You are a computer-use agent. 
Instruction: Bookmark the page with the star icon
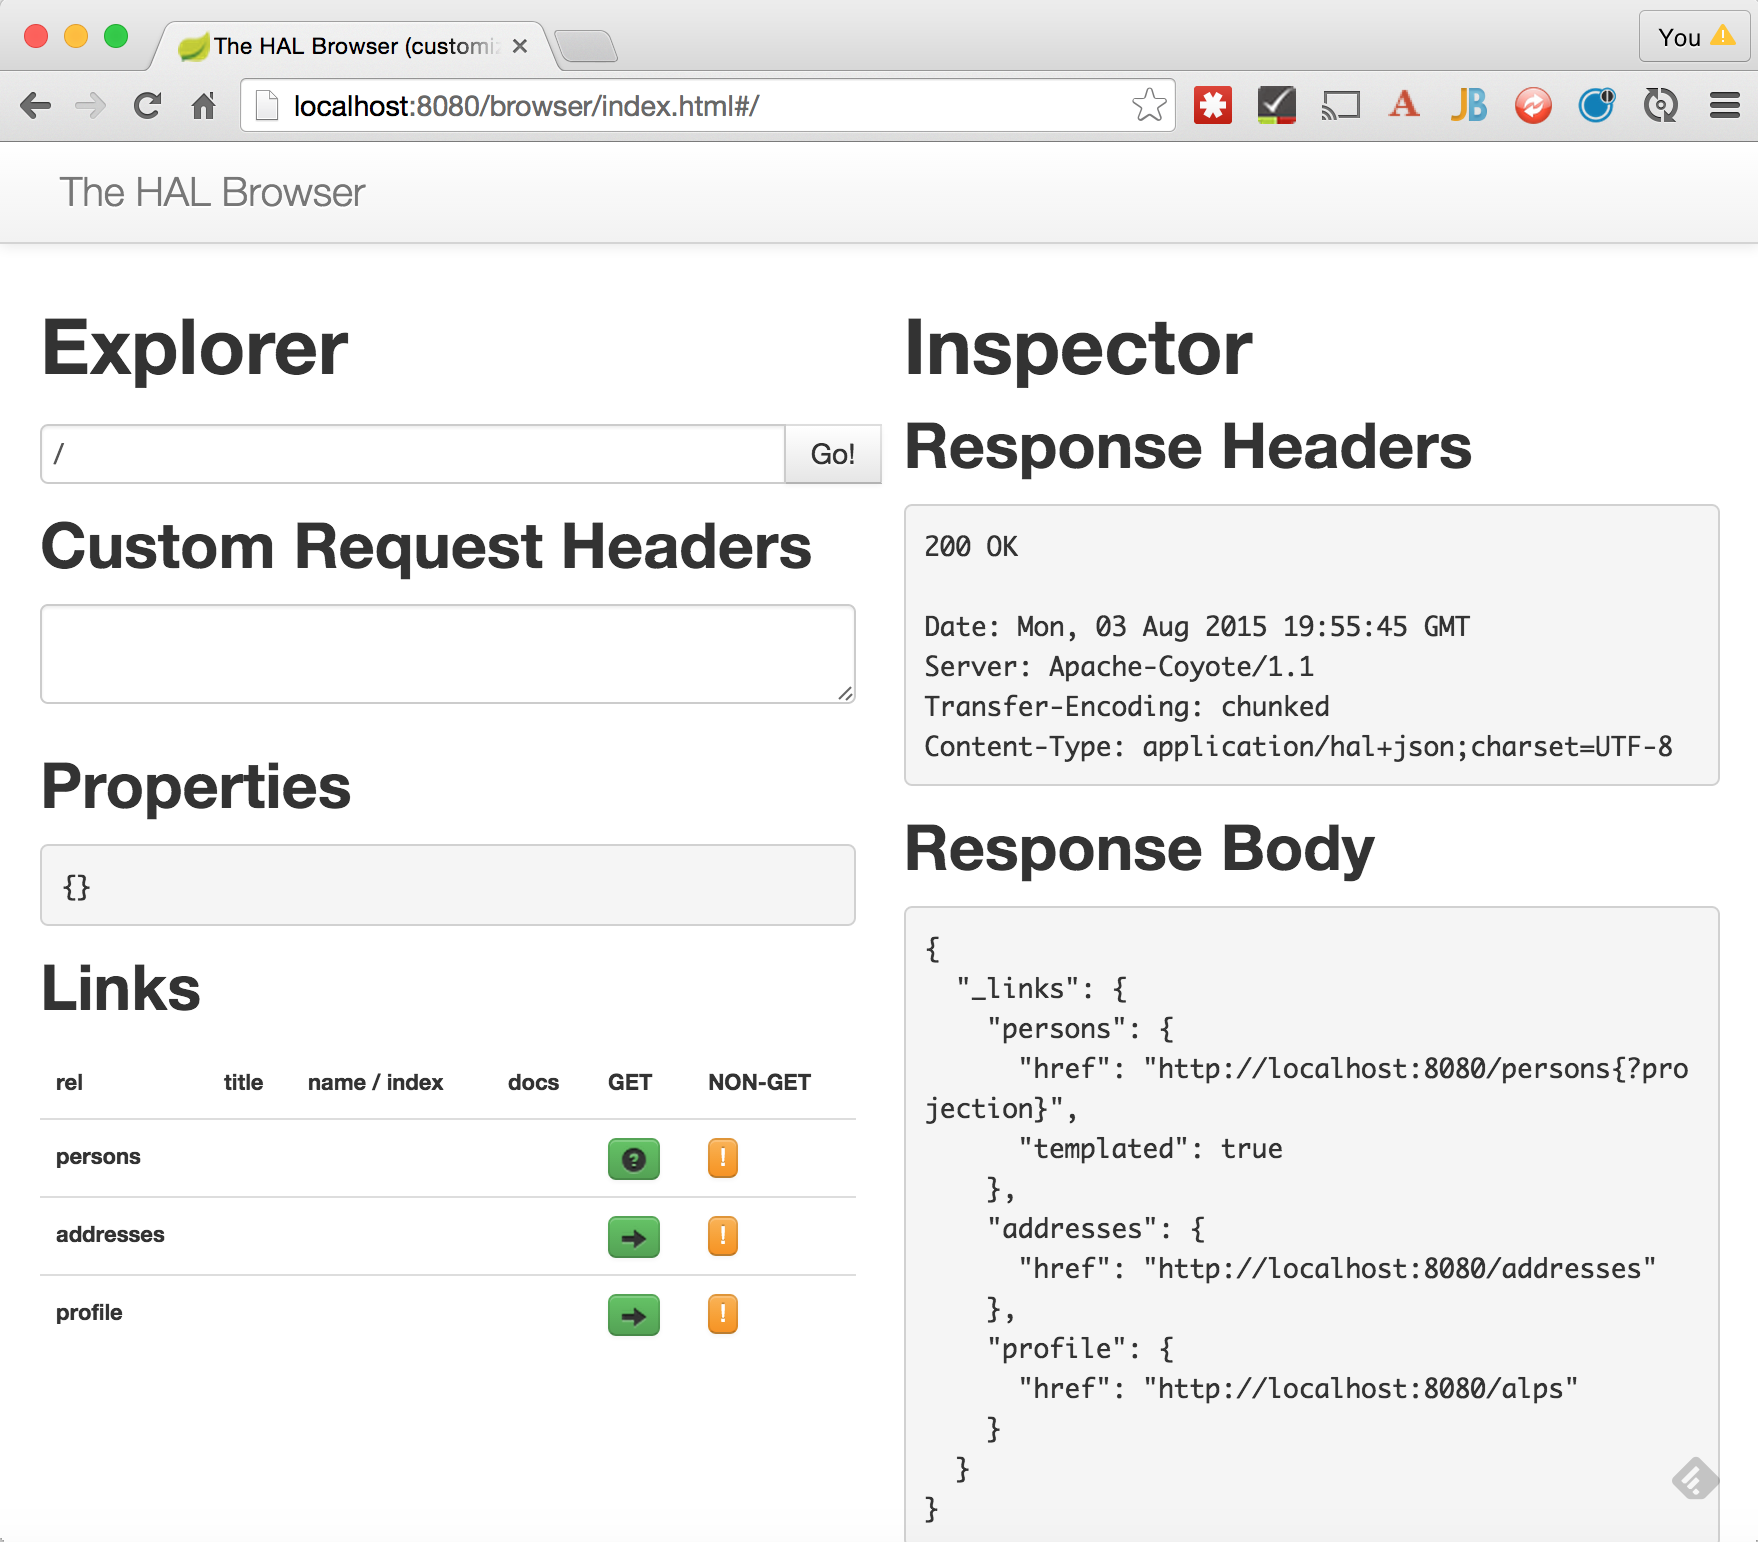pyautogui.click(x=1149, y=105)
